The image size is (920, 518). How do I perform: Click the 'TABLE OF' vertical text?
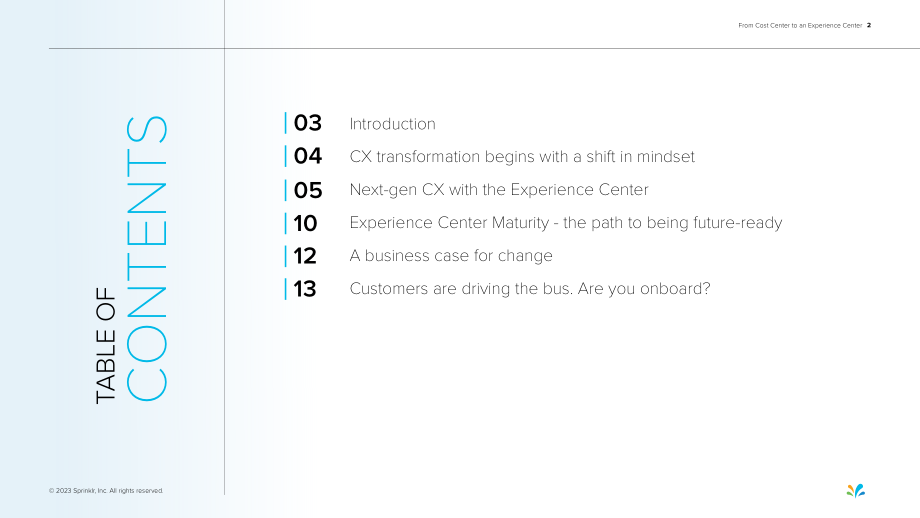tap(106, 345)
